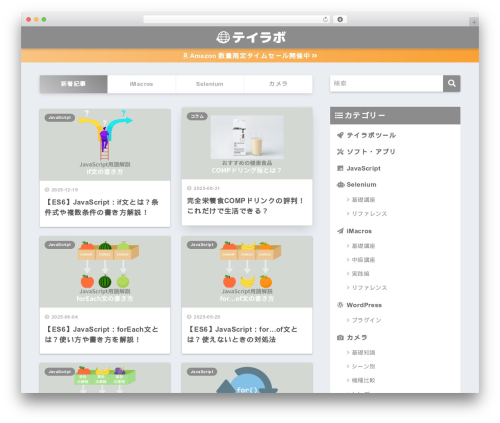Click the JavaScript tag on for...of article

(x=202, y=245)
